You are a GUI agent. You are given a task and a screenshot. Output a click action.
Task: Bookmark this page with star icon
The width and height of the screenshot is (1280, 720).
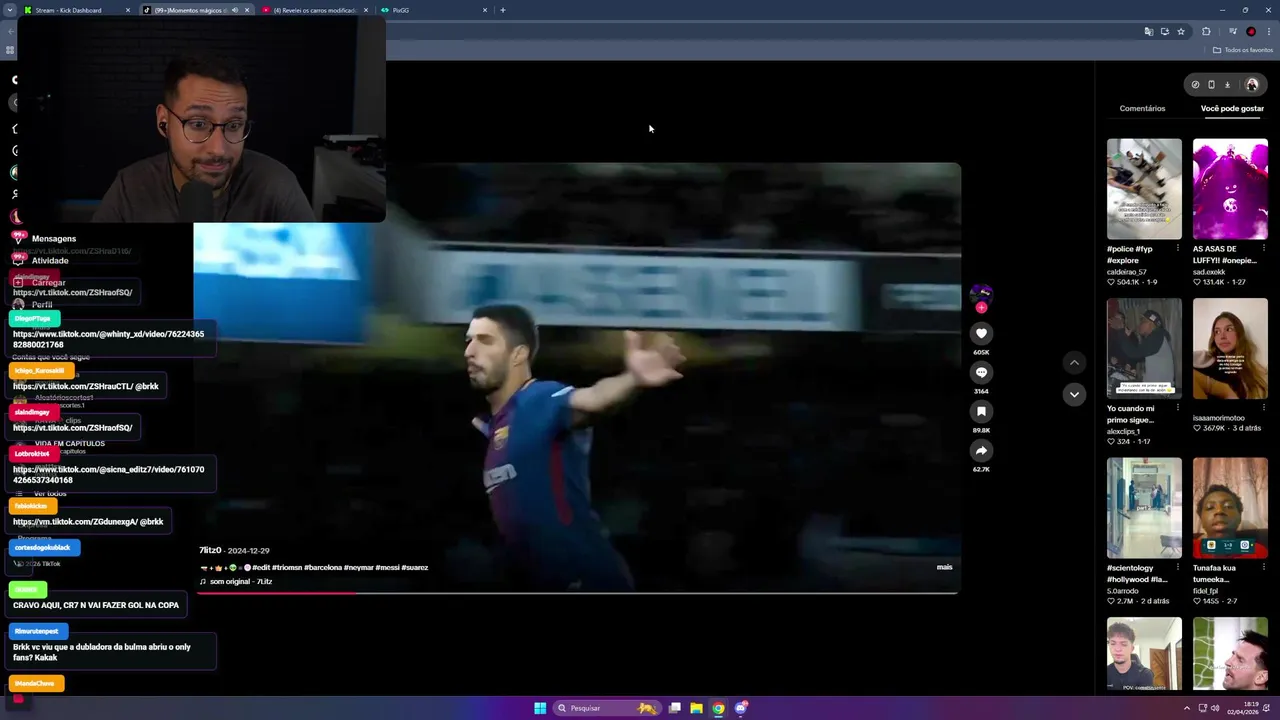point(1181,31)
